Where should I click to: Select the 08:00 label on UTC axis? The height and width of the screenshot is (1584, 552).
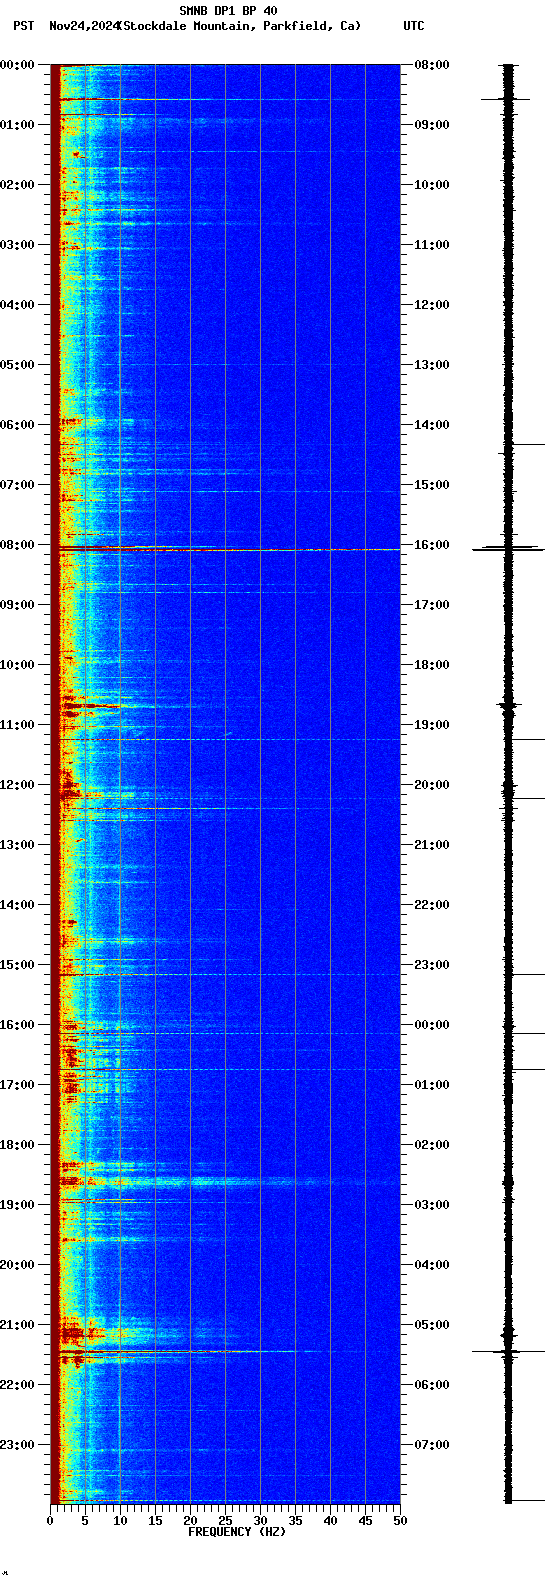(432, 65)
